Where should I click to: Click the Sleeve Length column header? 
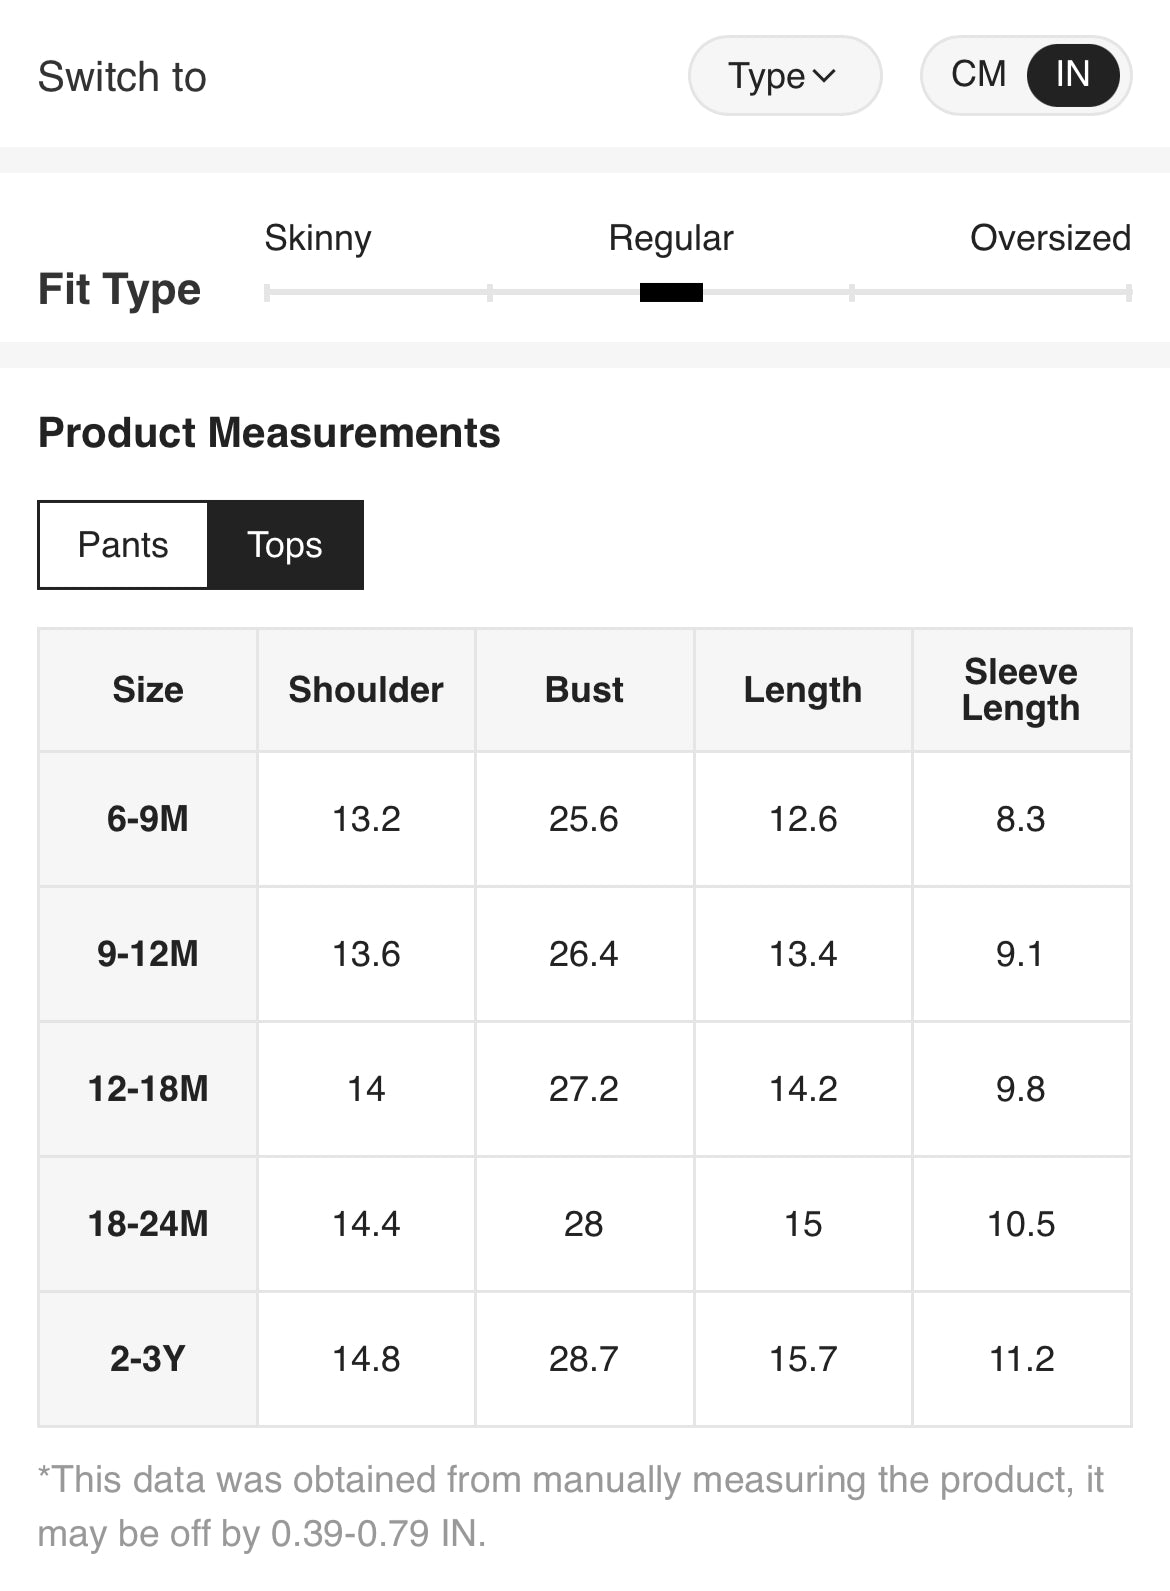click(x=1021, y=690)
